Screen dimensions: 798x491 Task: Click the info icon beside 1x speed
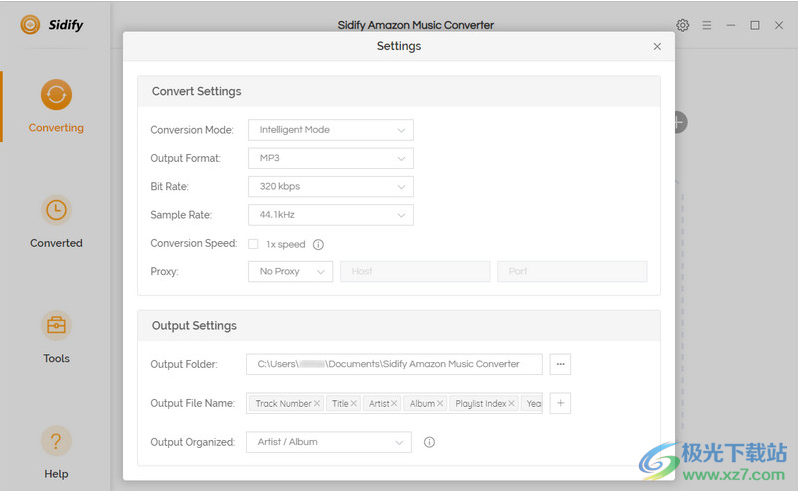coord(318,244)
